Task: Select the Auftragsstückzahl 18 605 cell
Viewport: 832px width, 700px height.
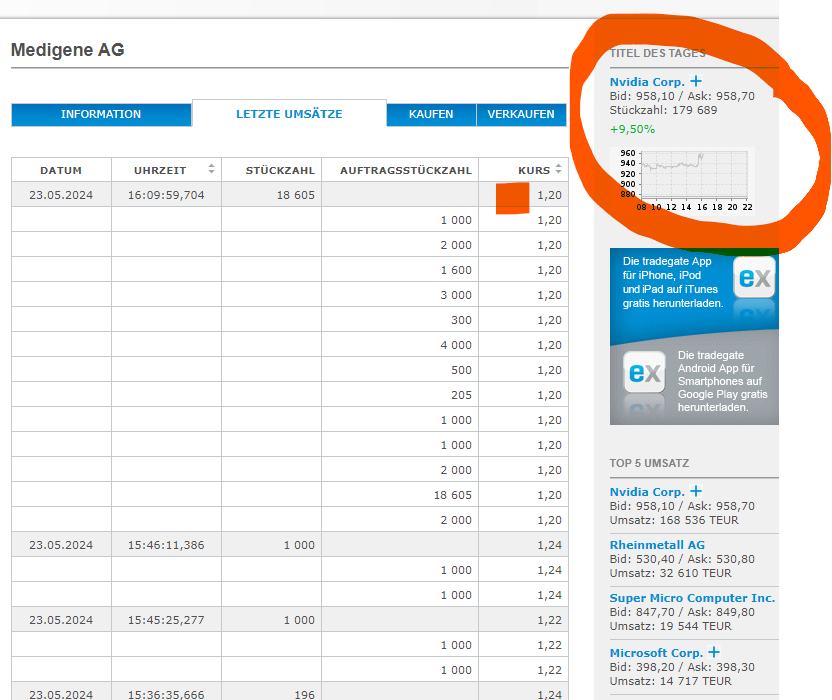Action: point(400,495)
